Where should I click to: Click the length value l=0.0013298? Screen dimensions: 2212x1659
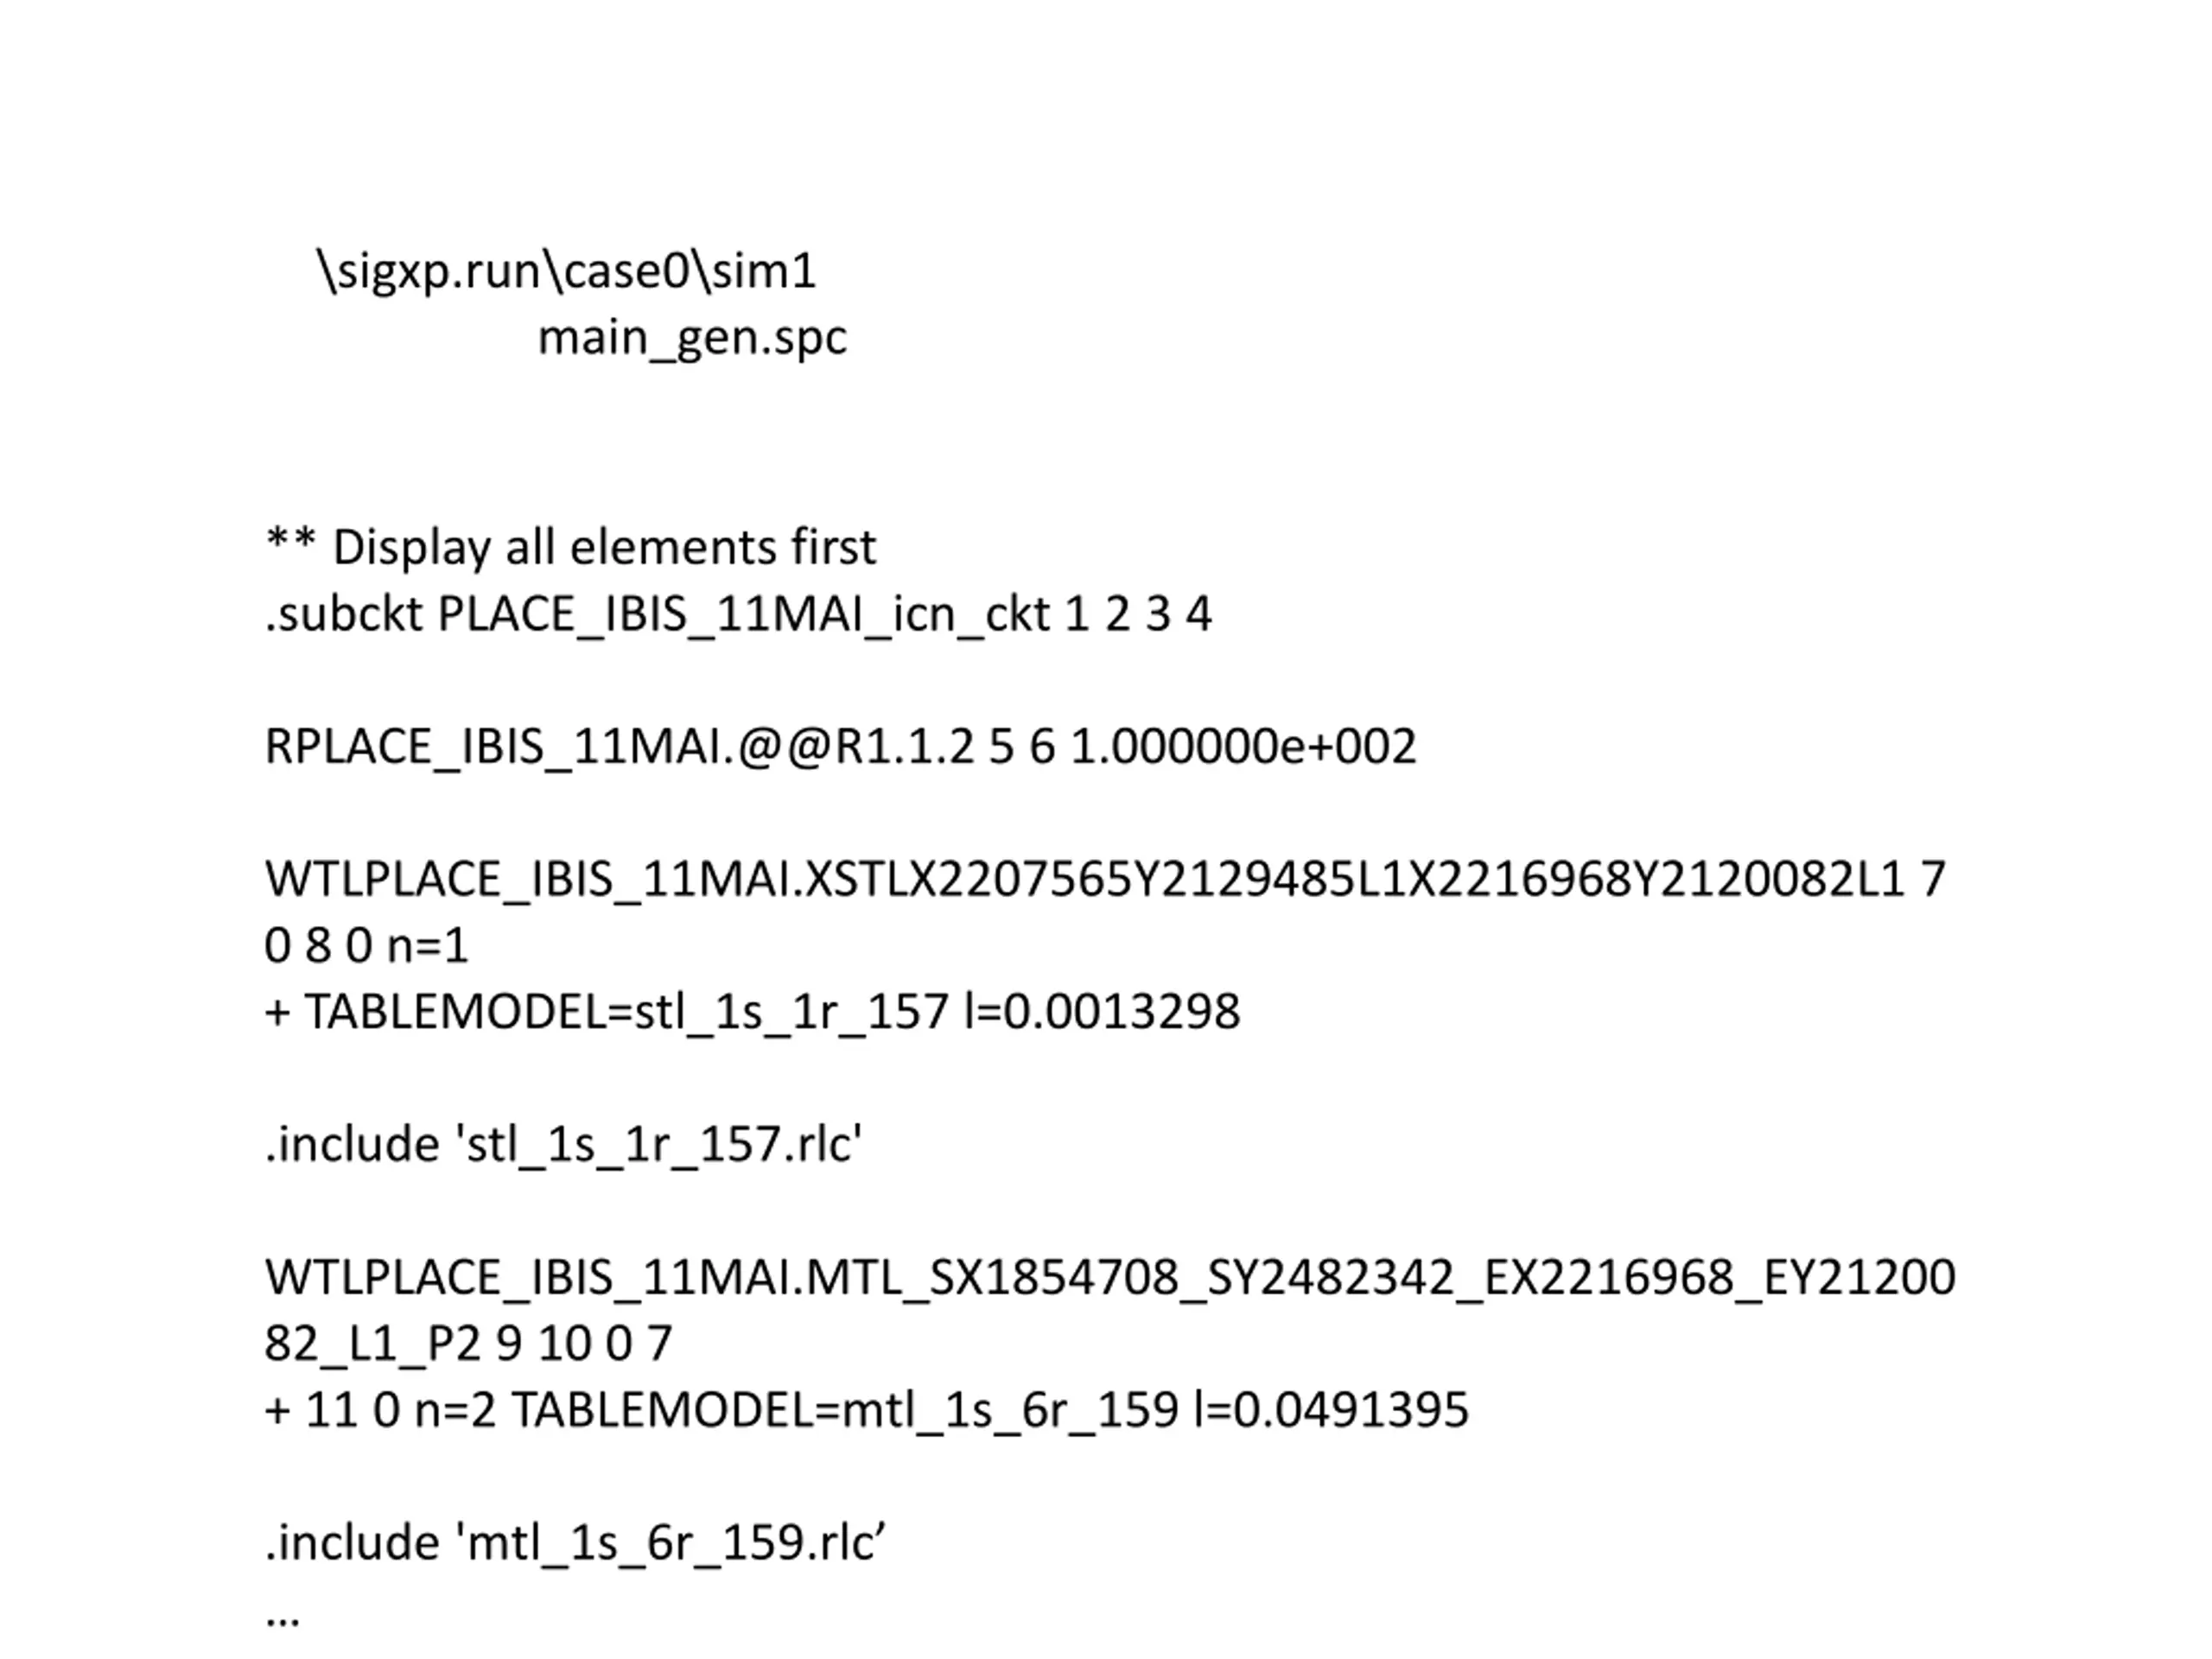tap(1102, 1012)
